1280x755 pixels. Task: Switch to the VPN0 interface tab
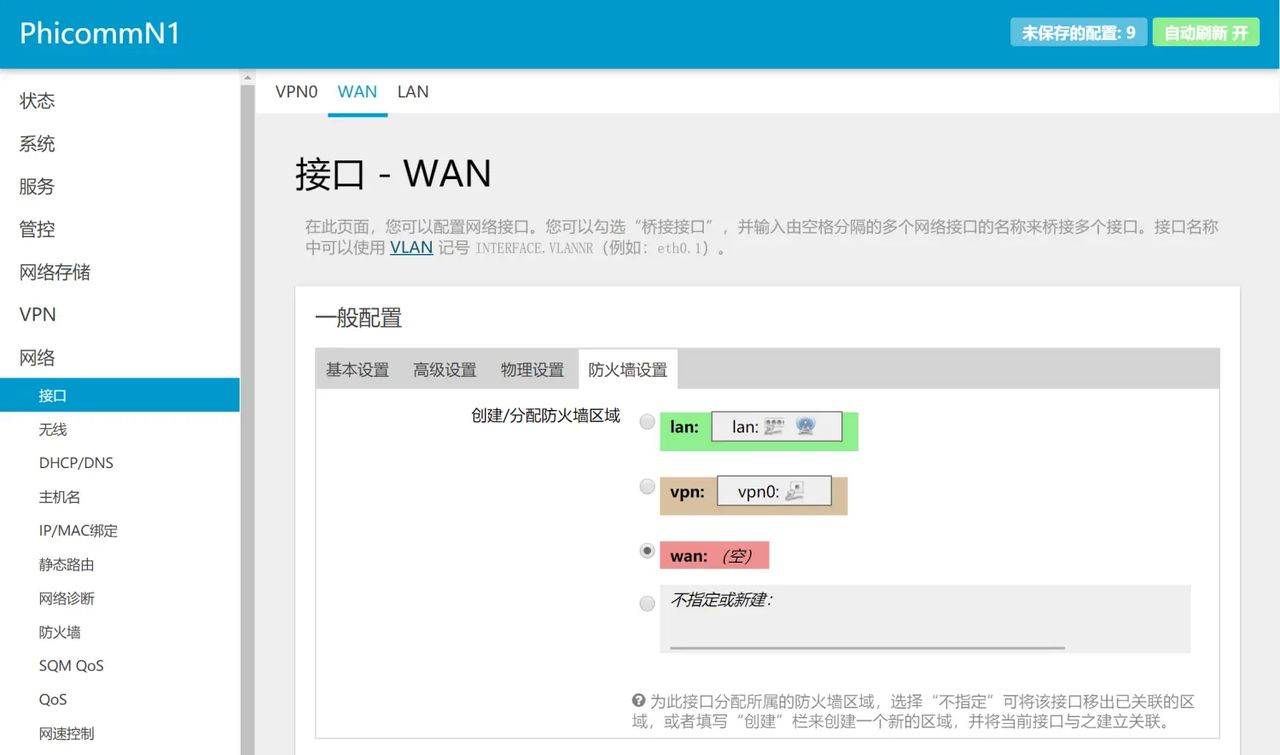(296, 91)
